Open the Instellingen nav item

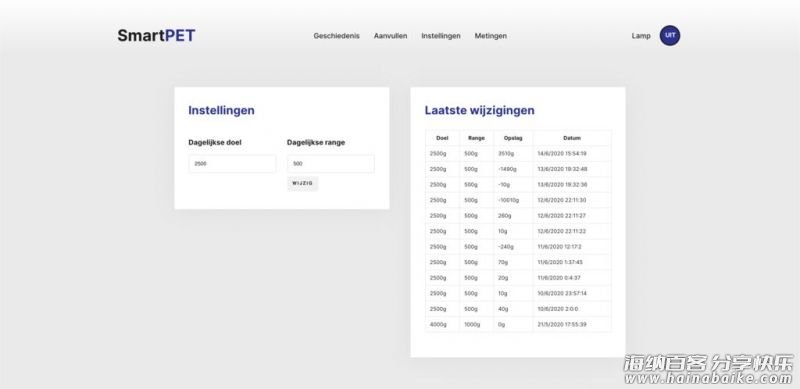(x=441, y=36)
